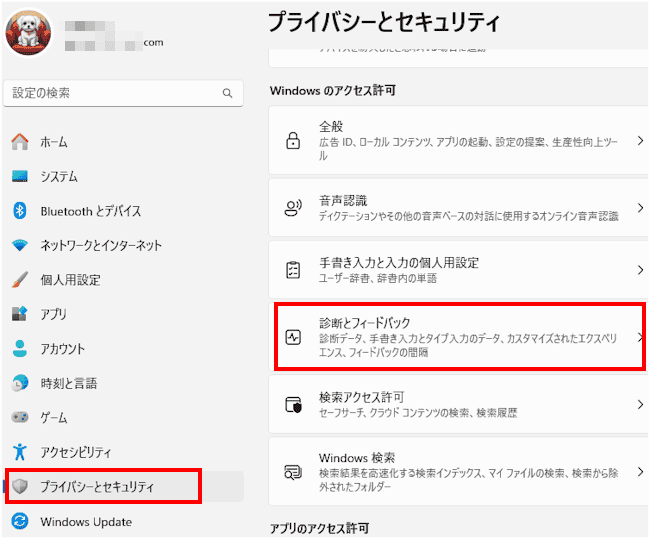Click the 音声認識 speech icon
The height and width of the screenshot is (539, 650).
pos(293,208)
